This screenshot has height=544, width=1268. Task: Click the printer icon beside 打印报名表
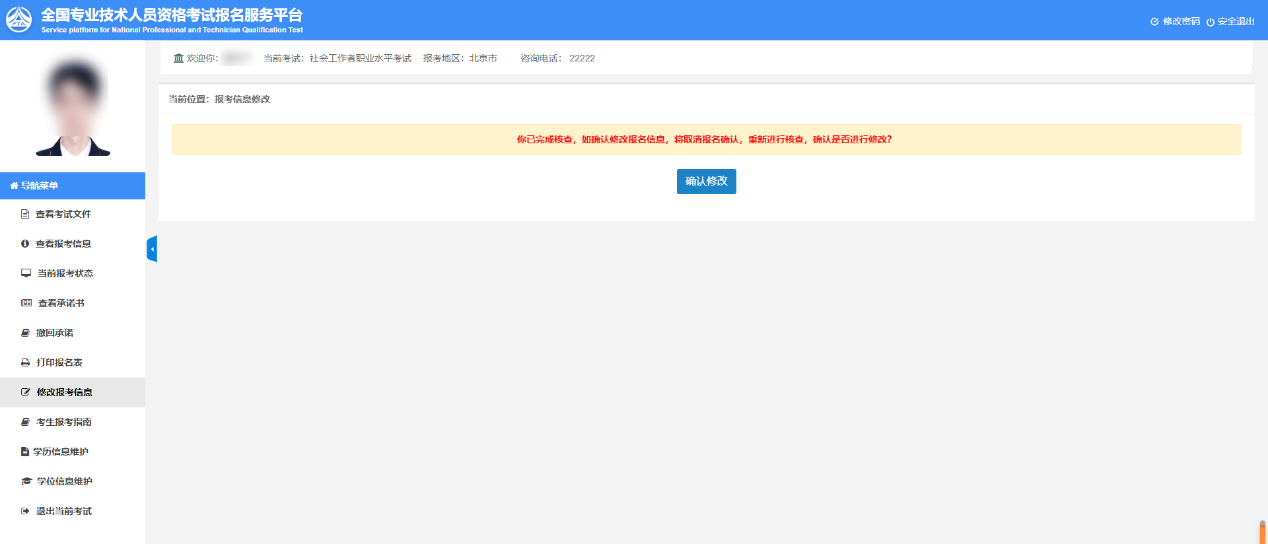25,362
